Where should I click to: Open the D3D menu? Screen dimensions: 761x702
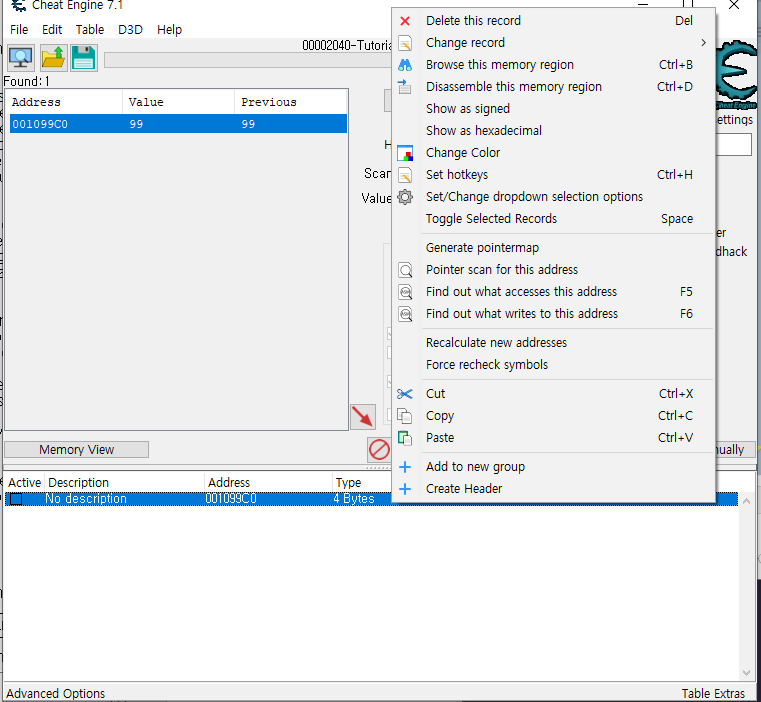[130, 30]
